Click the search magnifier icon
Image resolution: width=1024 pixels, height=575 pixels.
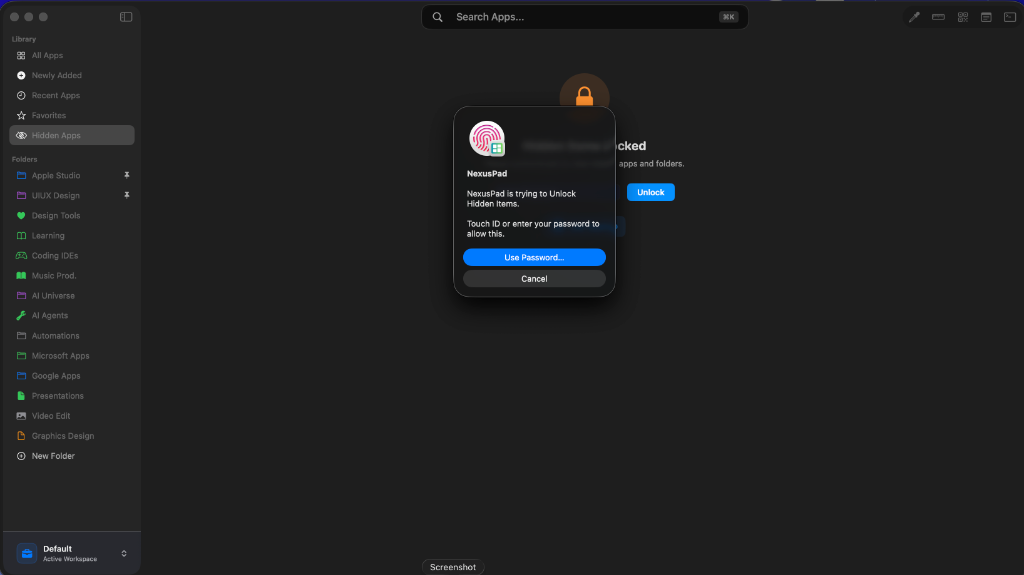pyautogui.click(x=438, y=17)
